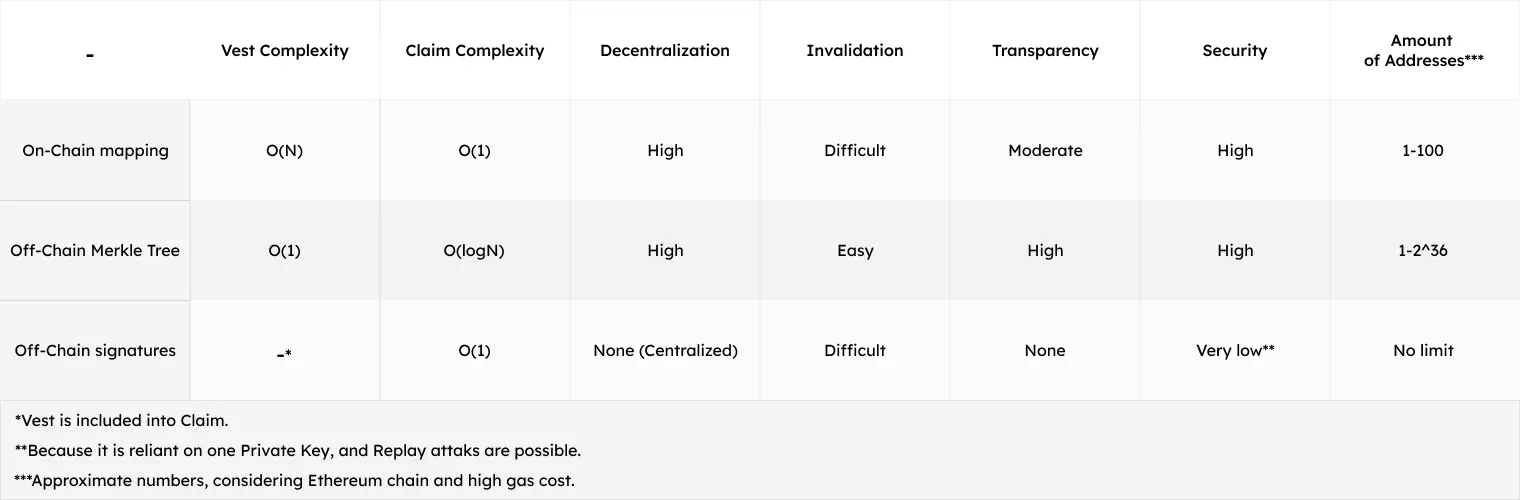Click the O(N) vest complexity cell
The image size is (1520, 500).
click(x=285, y=151)
